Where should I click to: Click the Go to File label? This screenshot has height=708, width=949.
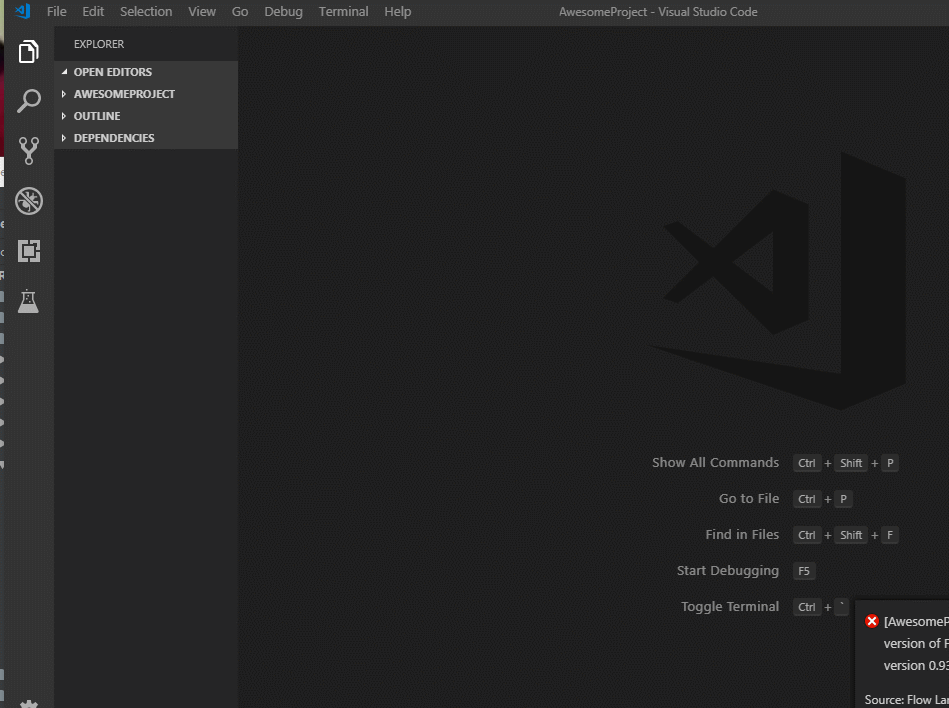click(x=749, y=499)
